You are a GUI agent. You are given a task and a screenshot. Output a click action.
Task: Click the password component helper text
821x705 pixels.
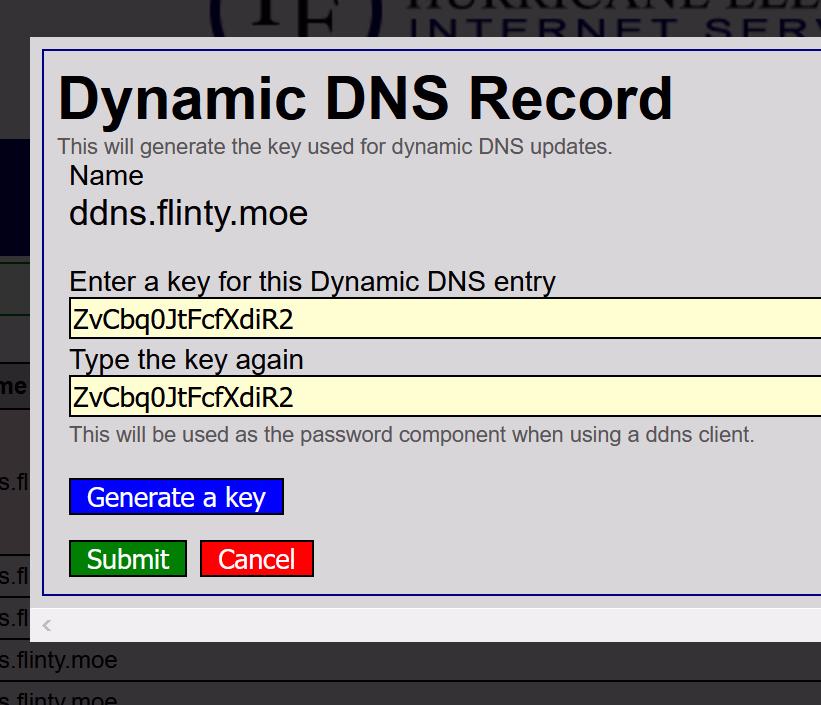pyautogui.click(x=411, y=435)
